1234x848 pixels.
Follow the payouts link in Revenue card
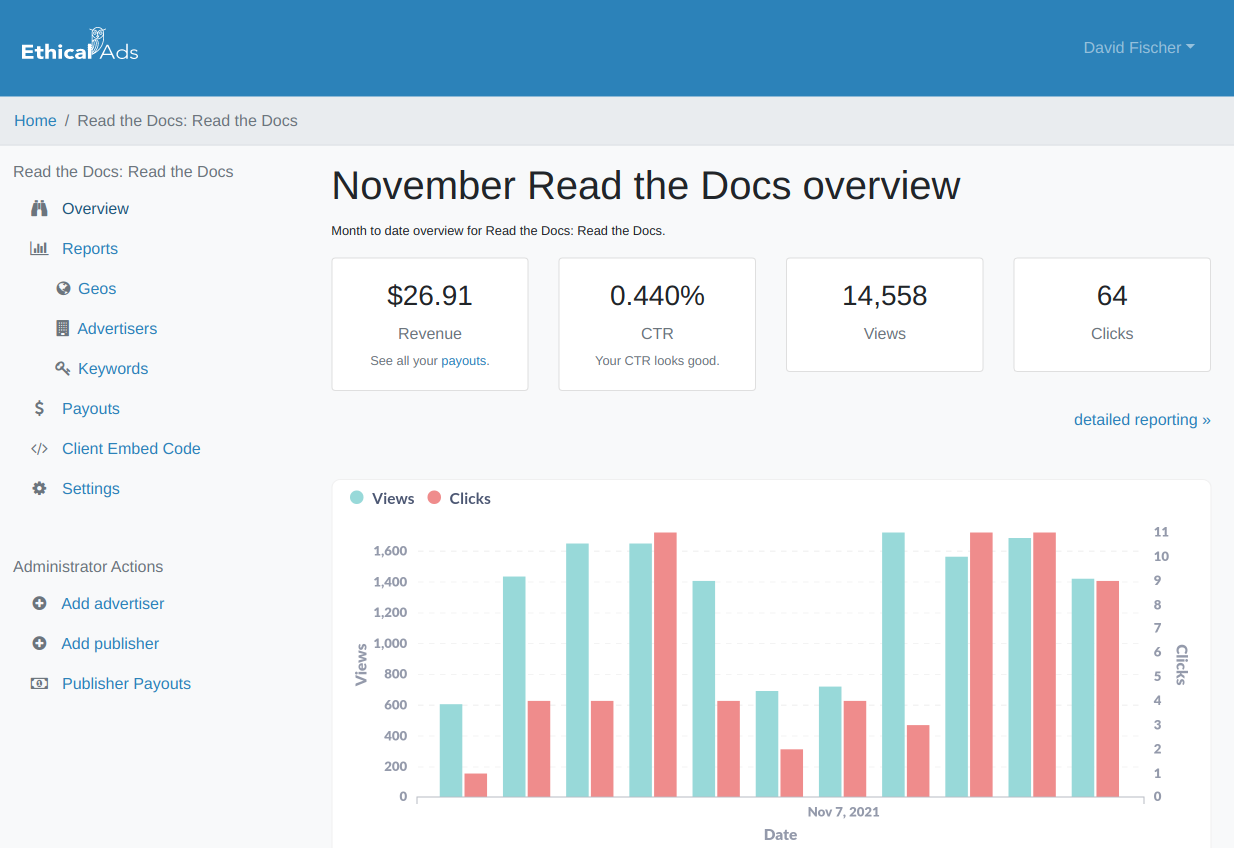pos(463,361)
